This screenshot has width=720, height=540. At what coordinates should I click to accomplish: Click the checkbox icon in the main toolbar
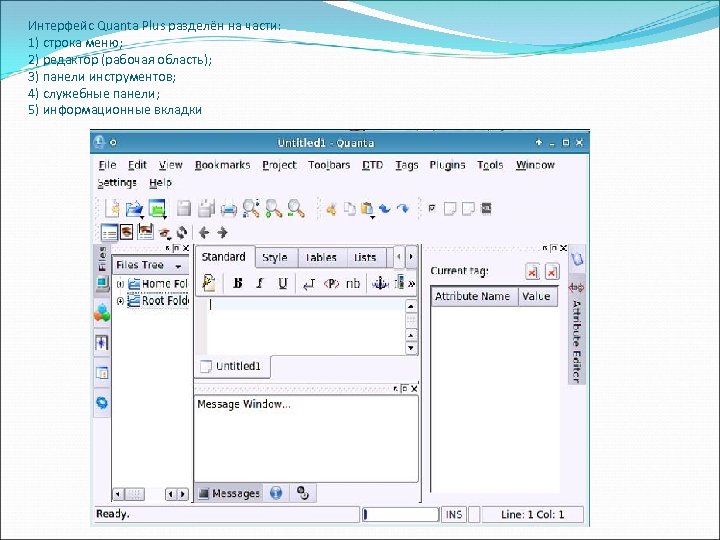pos(432,208)
